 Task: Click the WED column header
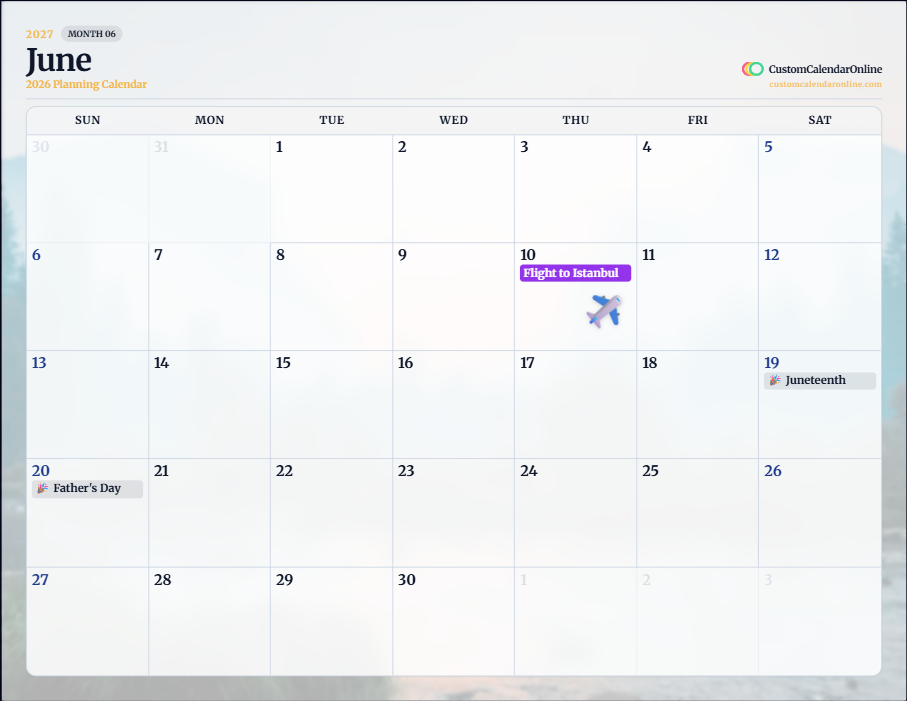tap(454, 120)
